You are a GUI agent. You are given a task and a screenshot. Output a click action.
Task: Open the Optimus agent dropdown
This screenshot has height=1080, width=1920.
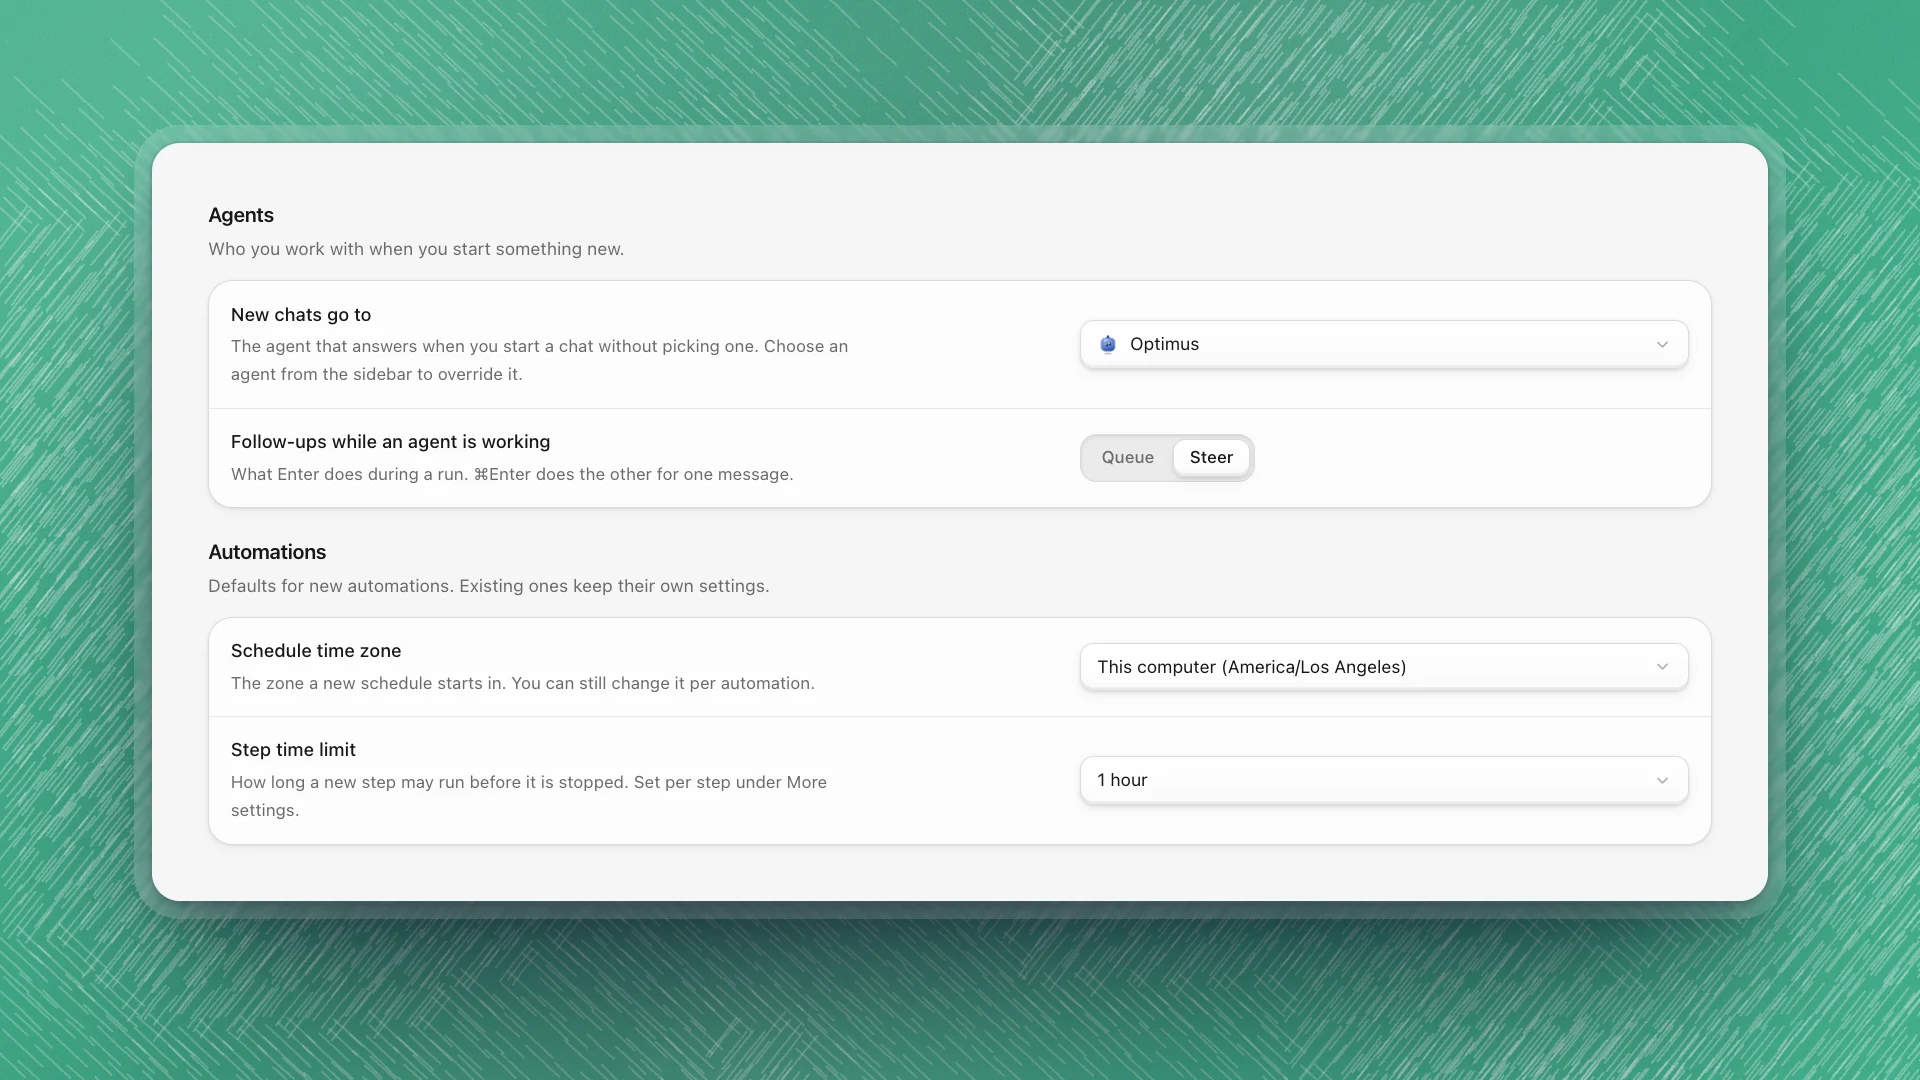[x=1384, y=344]
